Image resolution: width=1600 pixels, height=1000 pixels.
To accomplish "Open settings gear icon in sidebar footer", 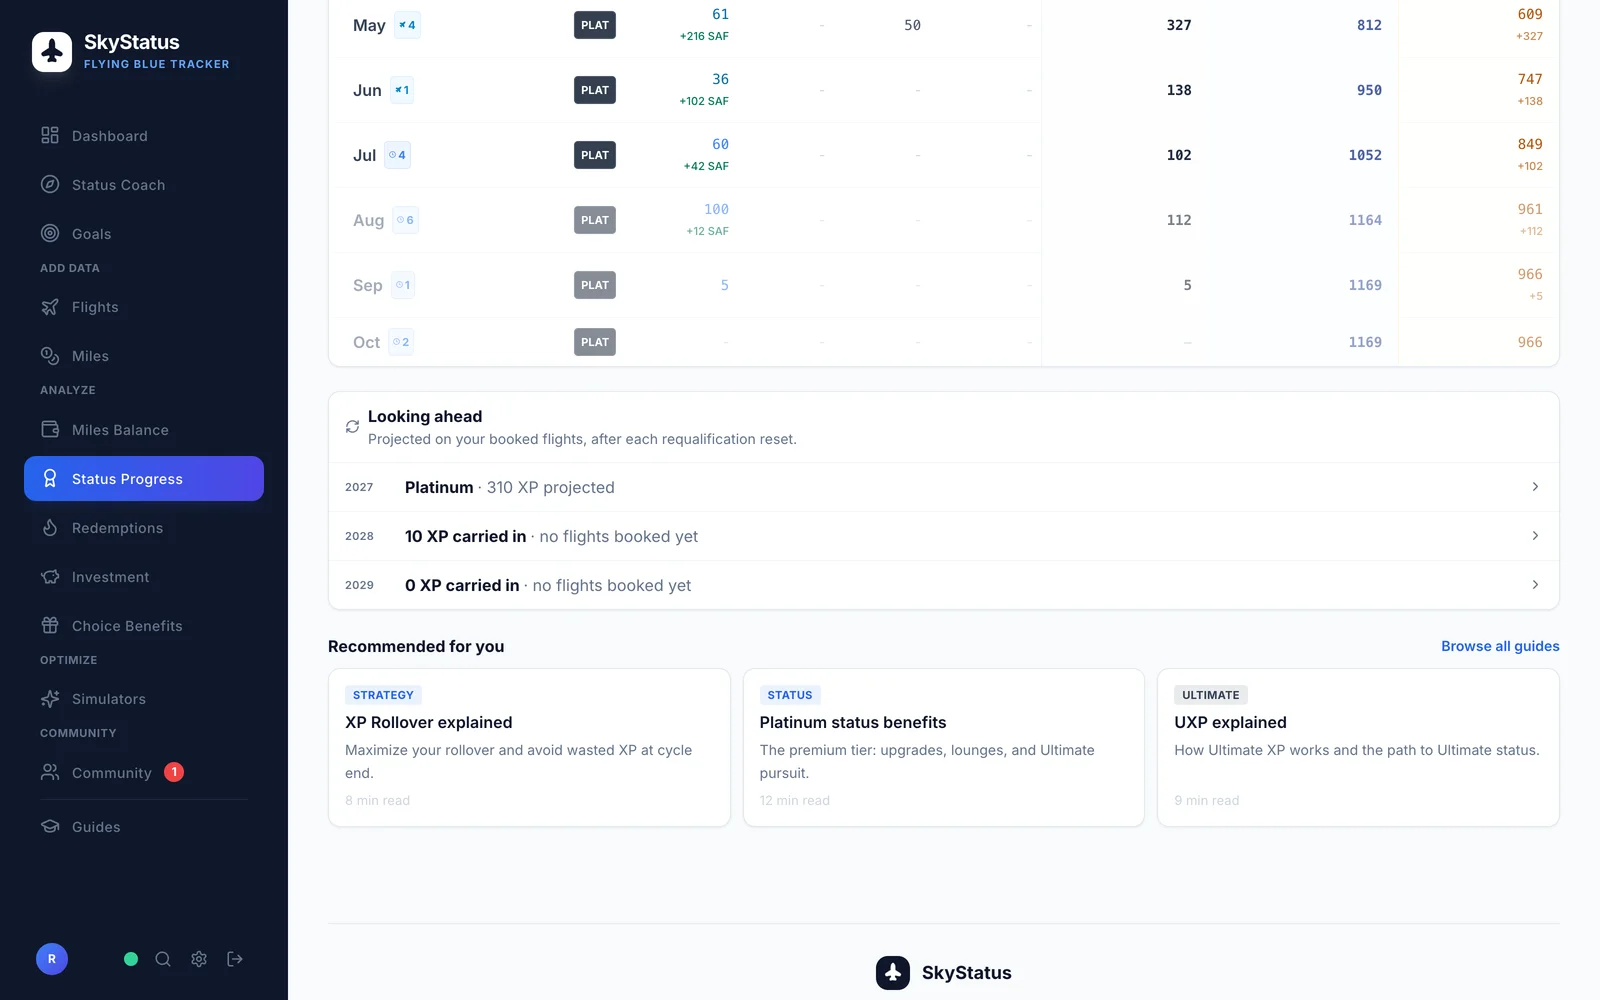I will 199,959.
